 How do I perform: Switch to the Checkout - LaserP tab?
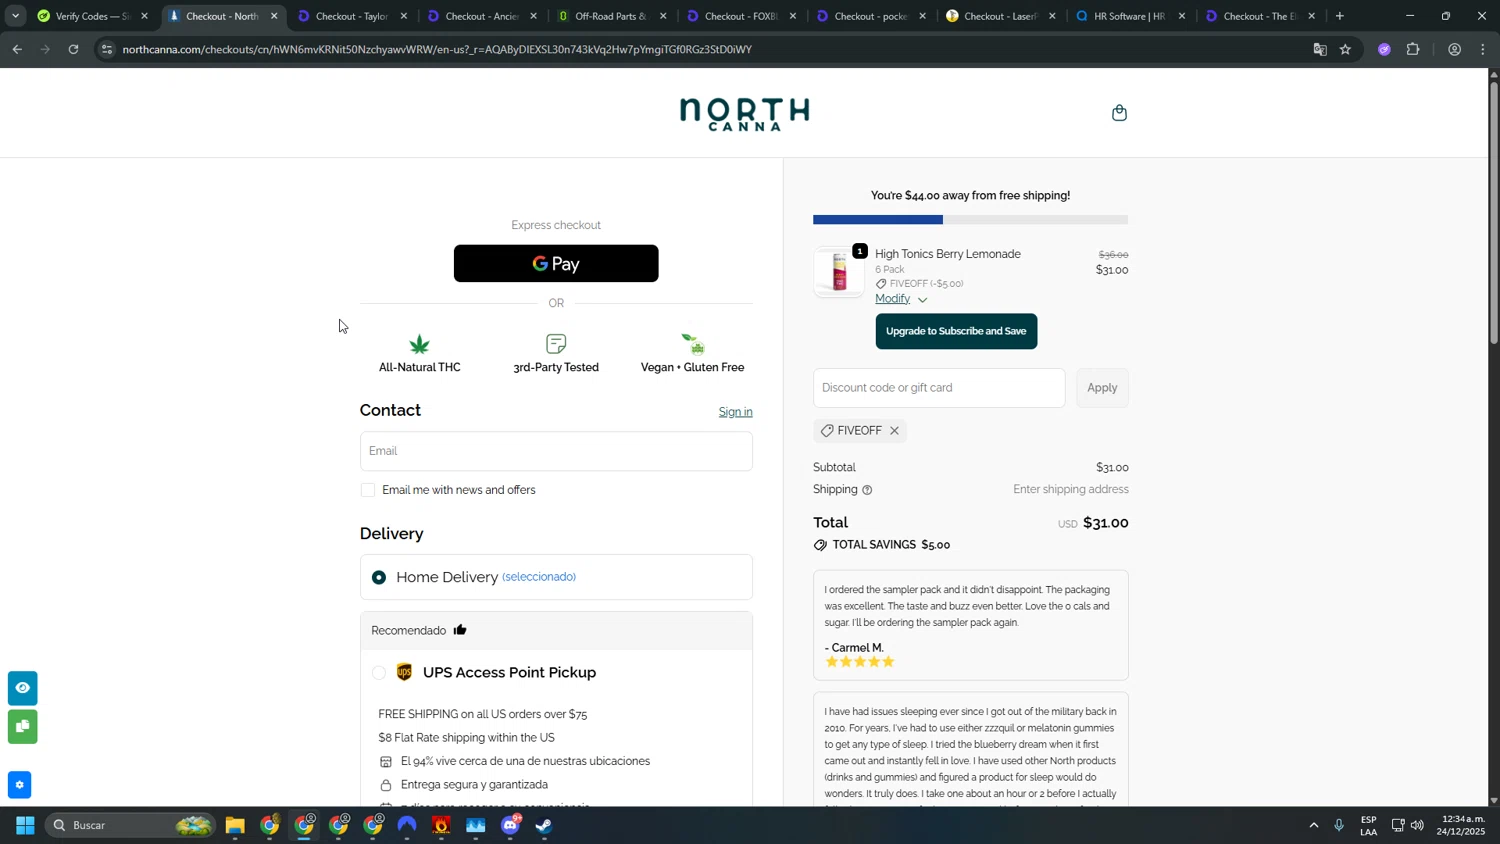coord(1000,16)
